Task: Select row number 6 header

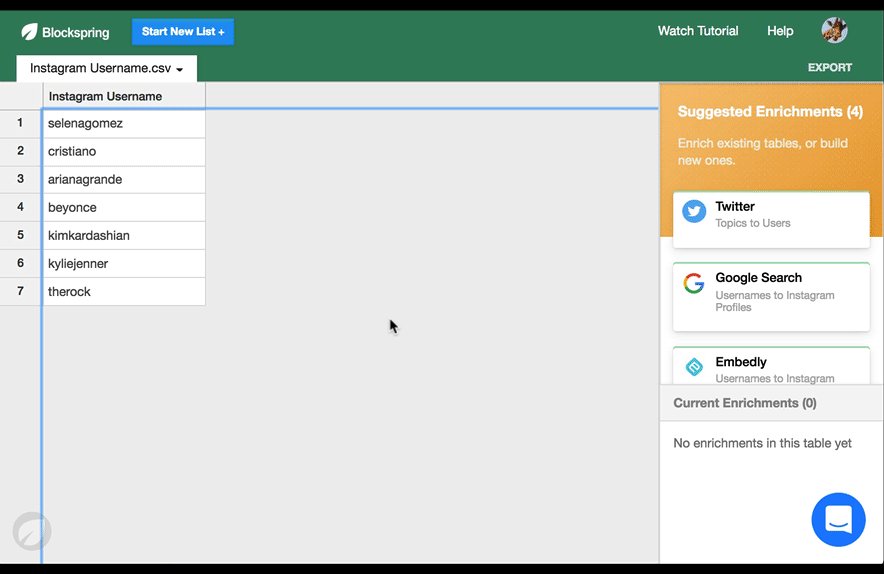Action: point(21,263)
